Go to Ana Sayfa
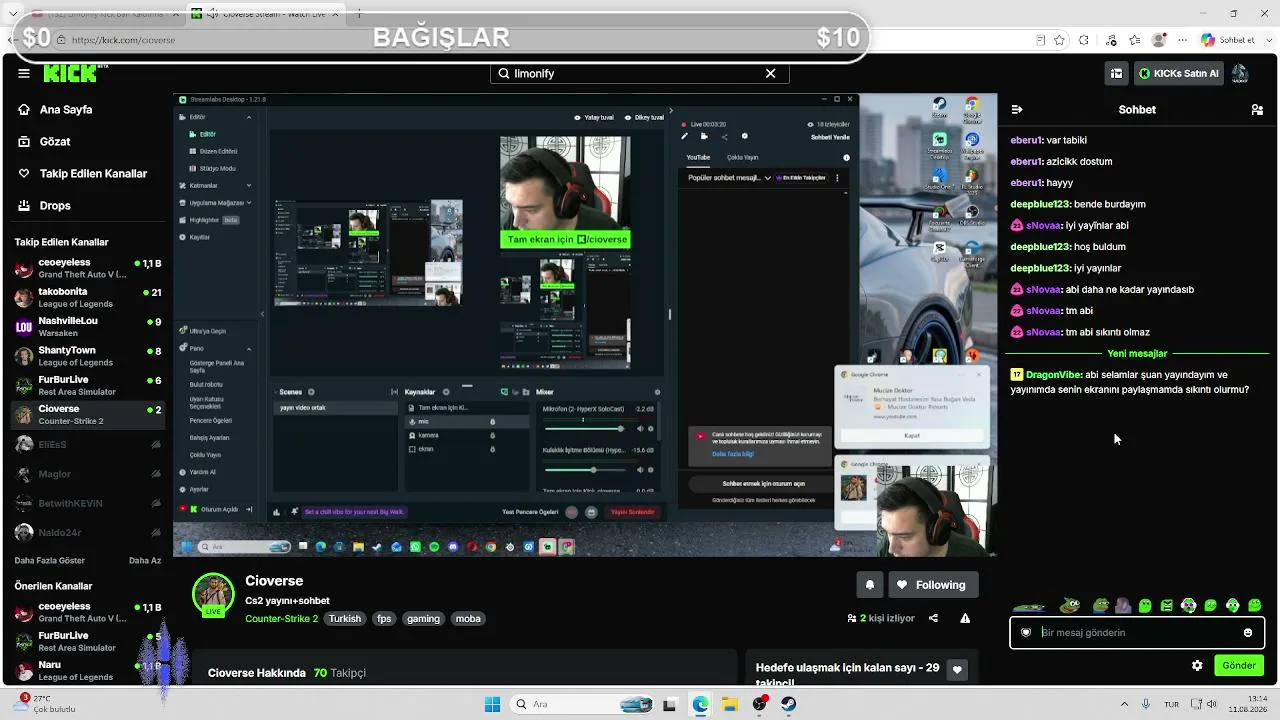This screenshot has height=720, width=1280. [66, 110]
